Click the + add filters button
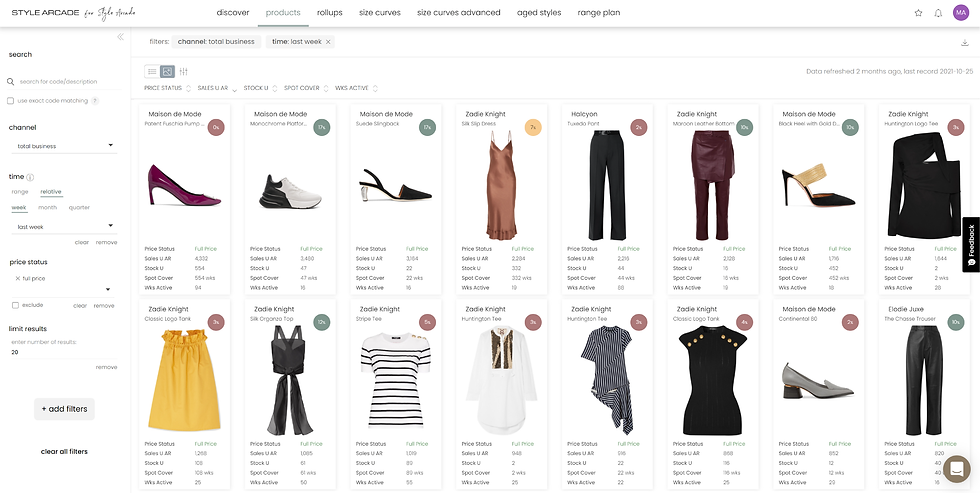This screenshot has width=980, height=493. point(64,409)
